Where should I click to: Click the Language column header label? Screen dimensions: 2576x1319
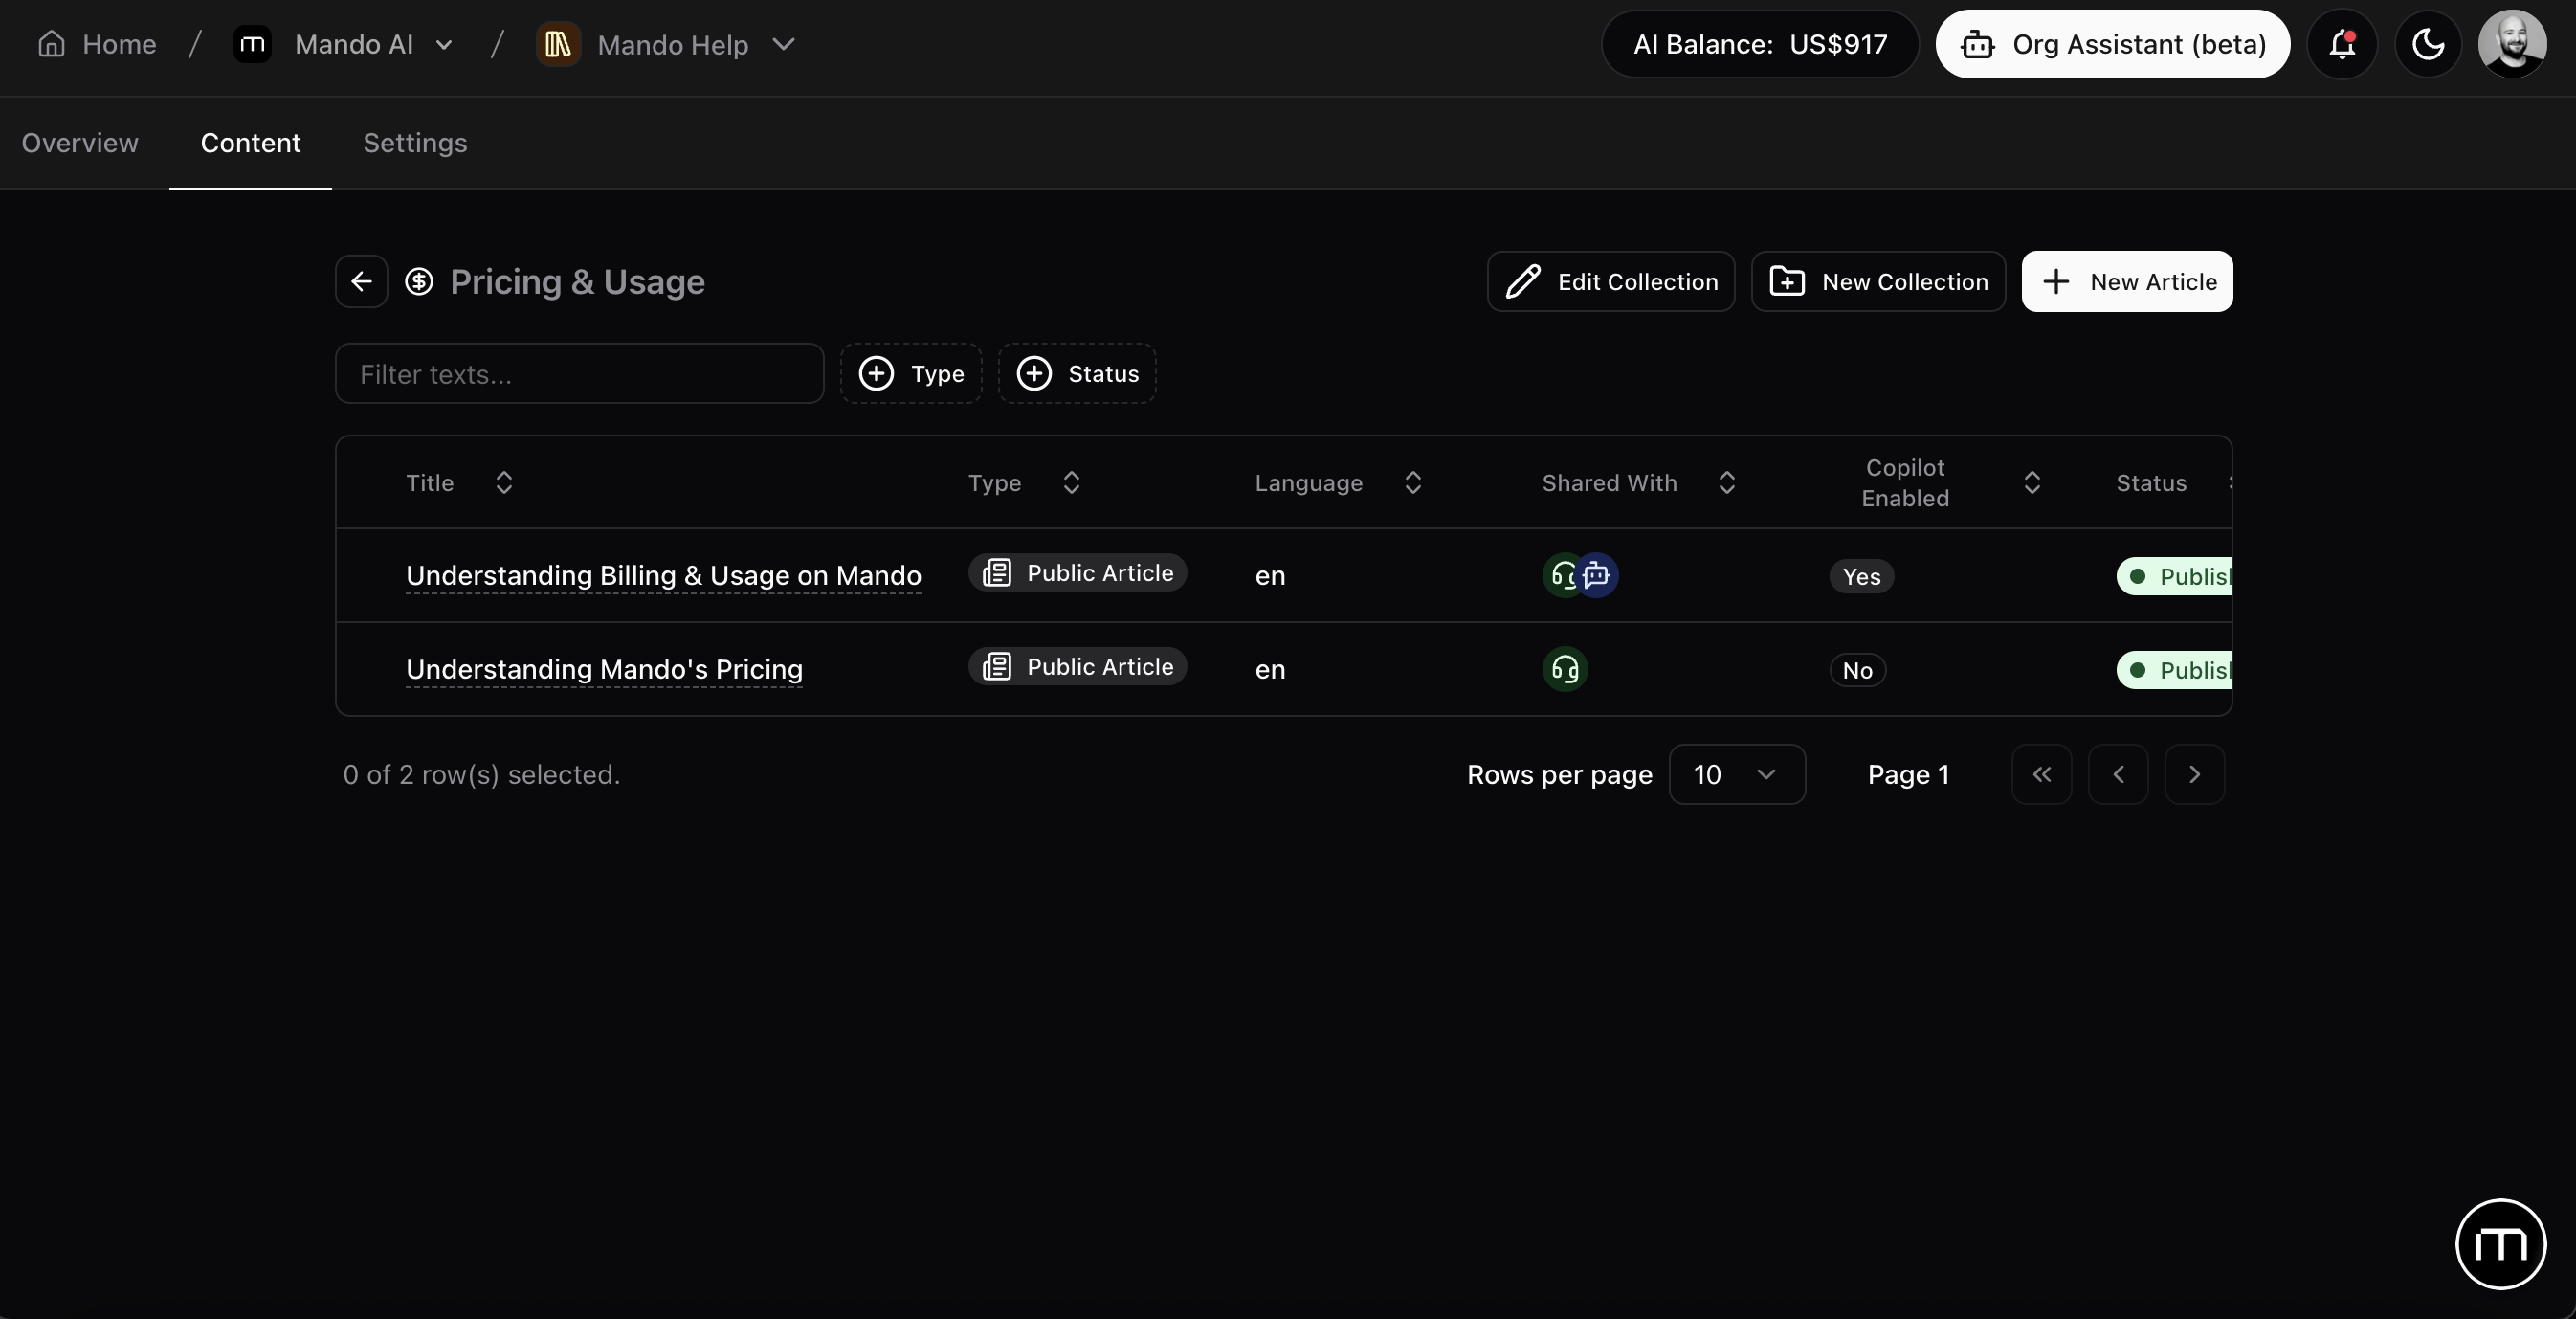[x=1308, y=482]
